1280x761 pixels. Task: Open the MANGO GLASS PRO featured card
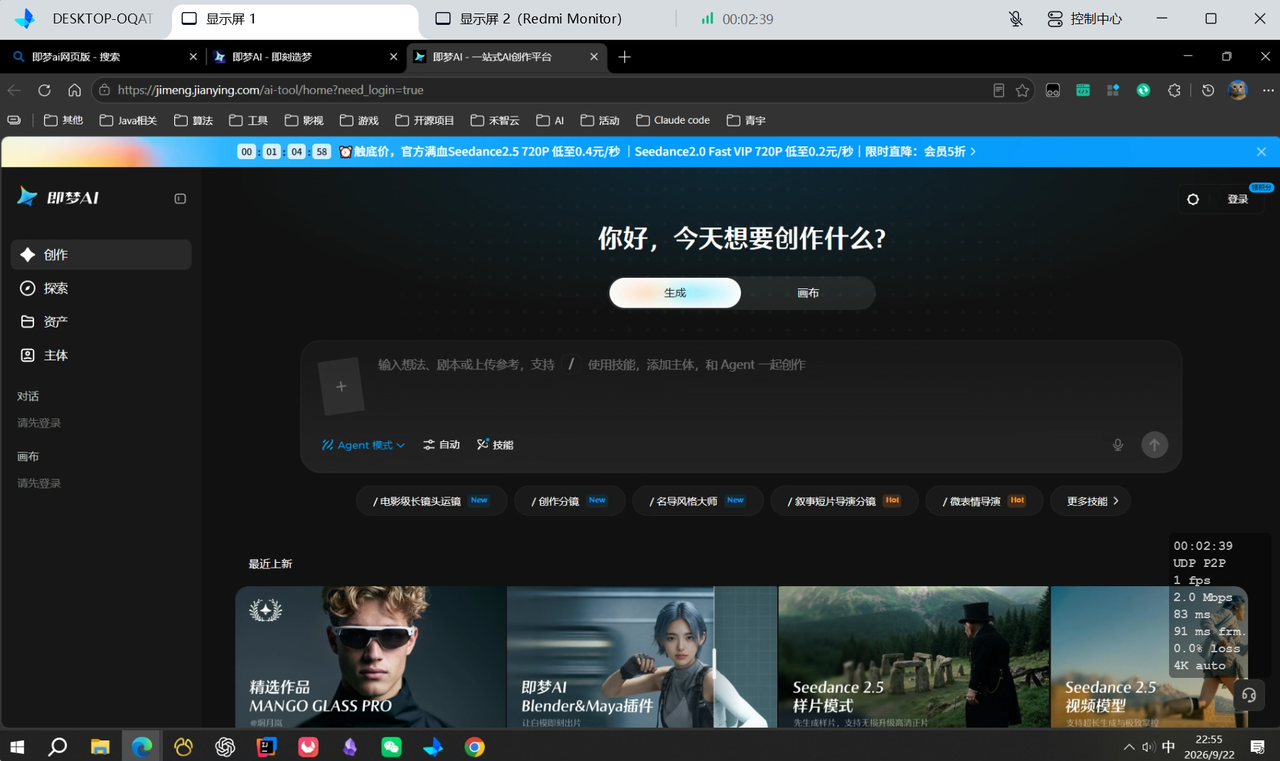point(371,657)
